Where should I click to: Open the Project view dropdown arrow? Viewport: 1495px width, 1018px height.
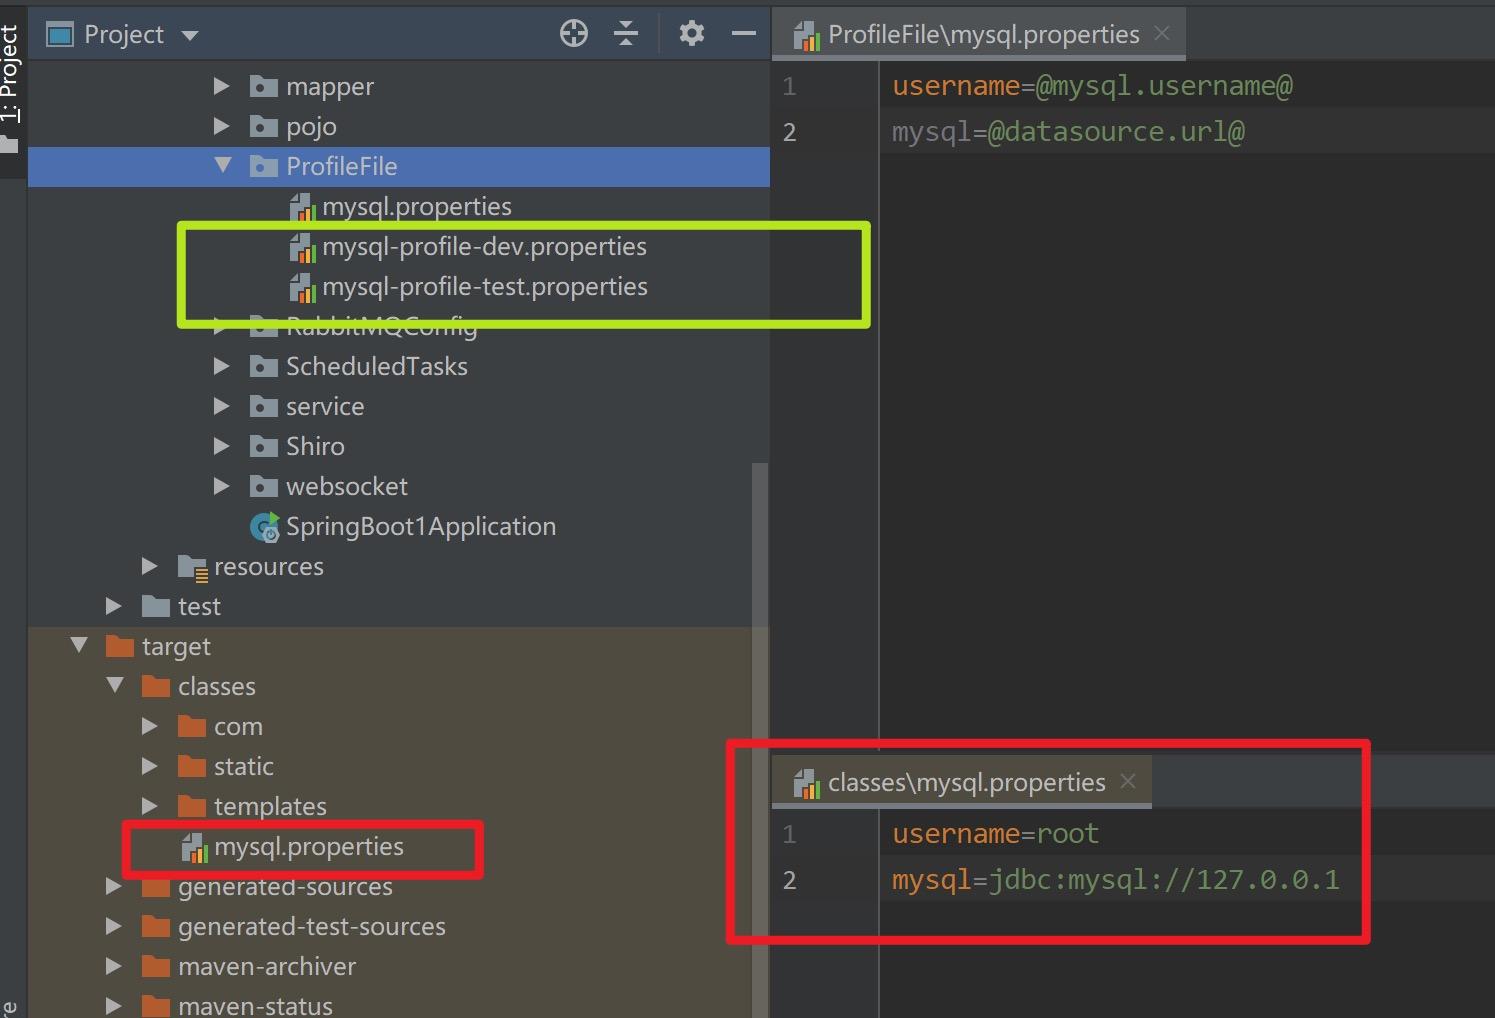click(x=190, y=36)
